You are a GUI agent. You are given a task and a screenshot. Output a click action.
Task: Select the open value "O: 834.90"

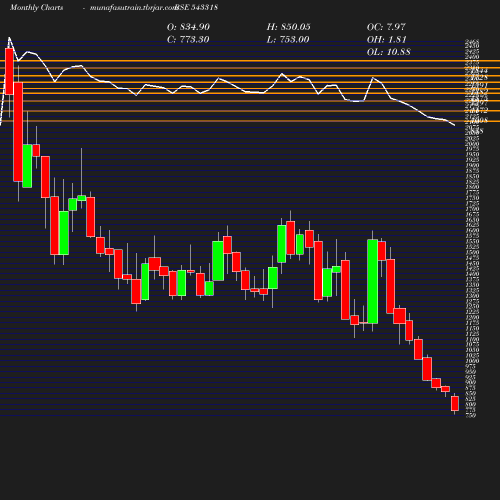click(188, 27)
